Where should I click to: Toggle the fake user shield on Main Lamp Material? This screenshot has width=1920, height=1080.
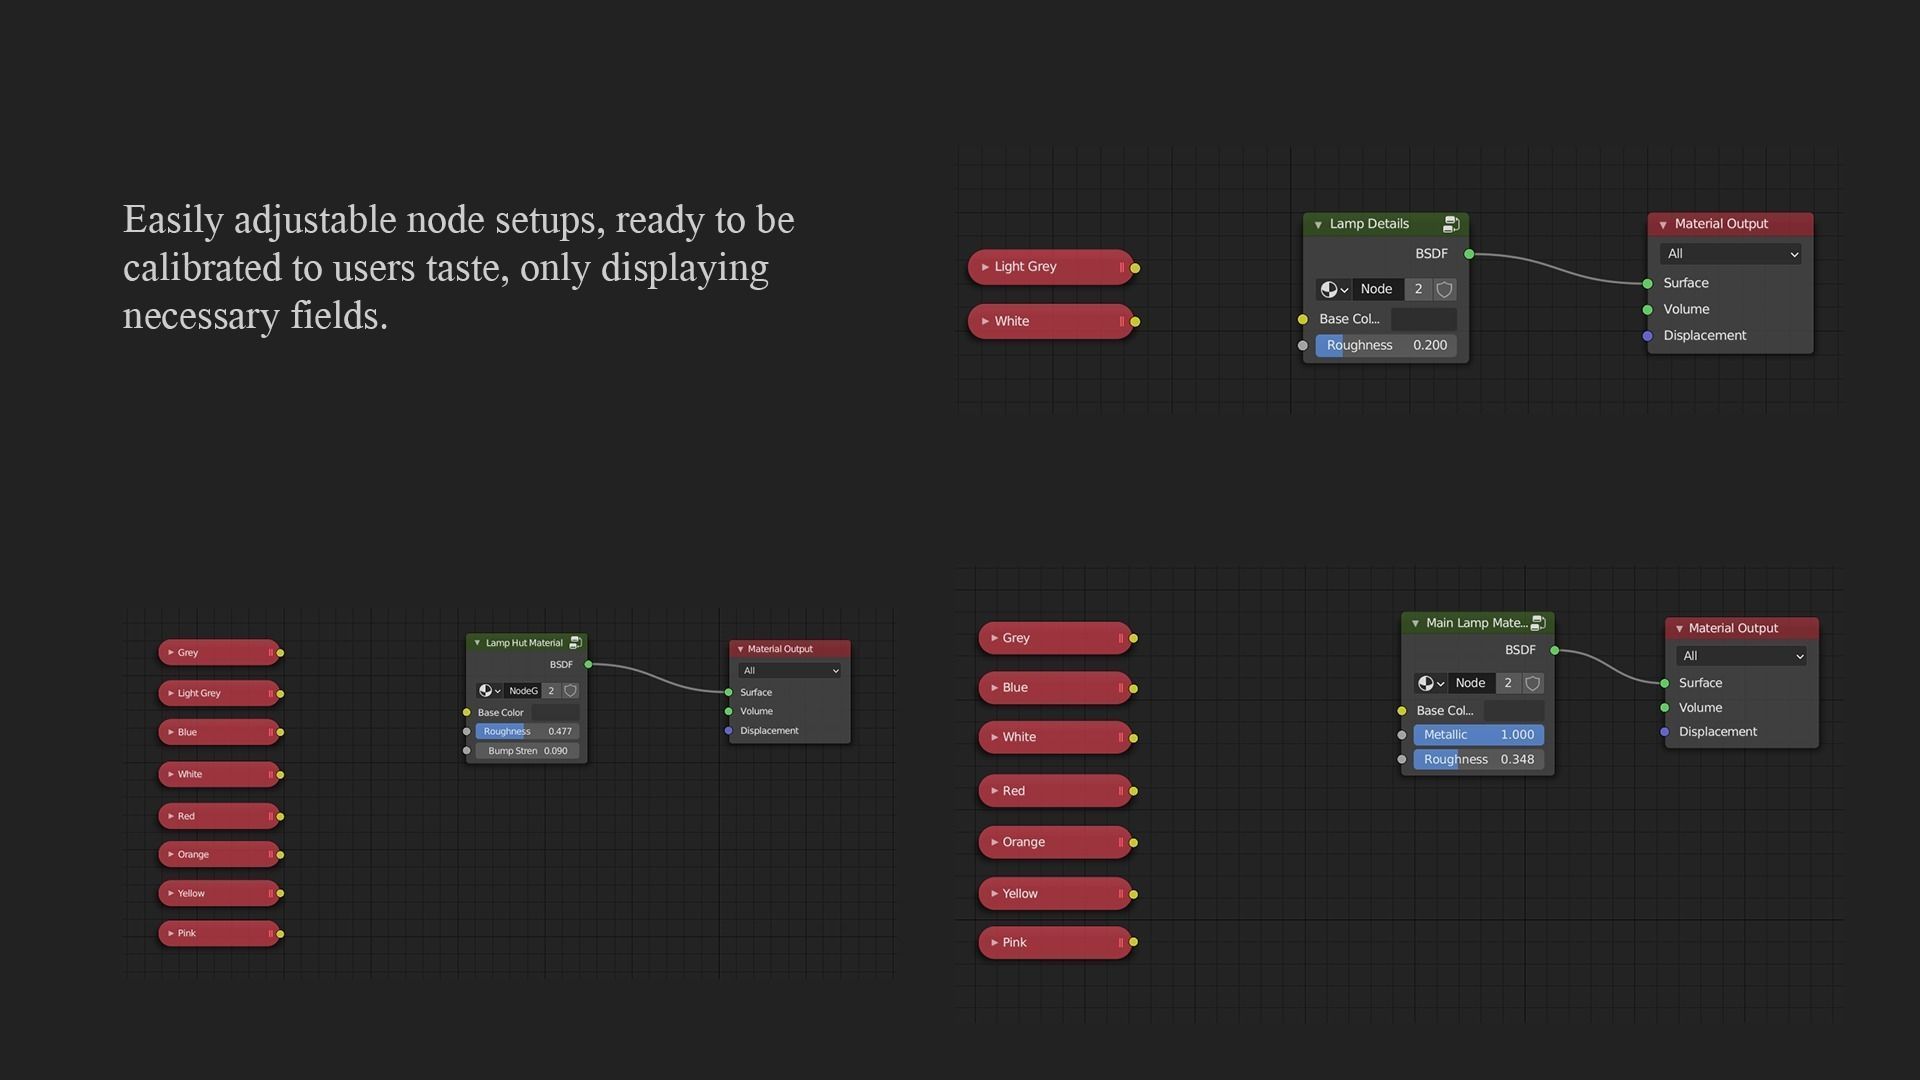(1532, 683)
